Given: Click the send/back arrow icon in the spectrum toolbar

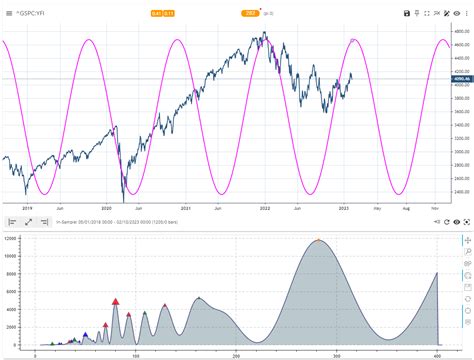Looking at the screenshot, I should click(x=437, y=222).
